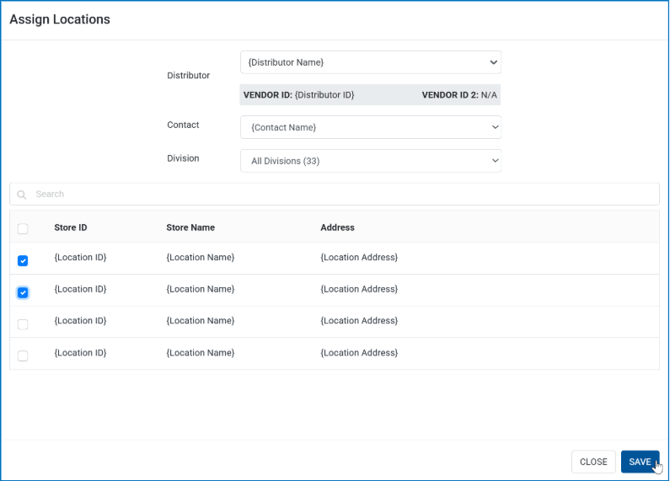
Task: Toggle the select-all checkbox in table header
Action: point(23,228)
